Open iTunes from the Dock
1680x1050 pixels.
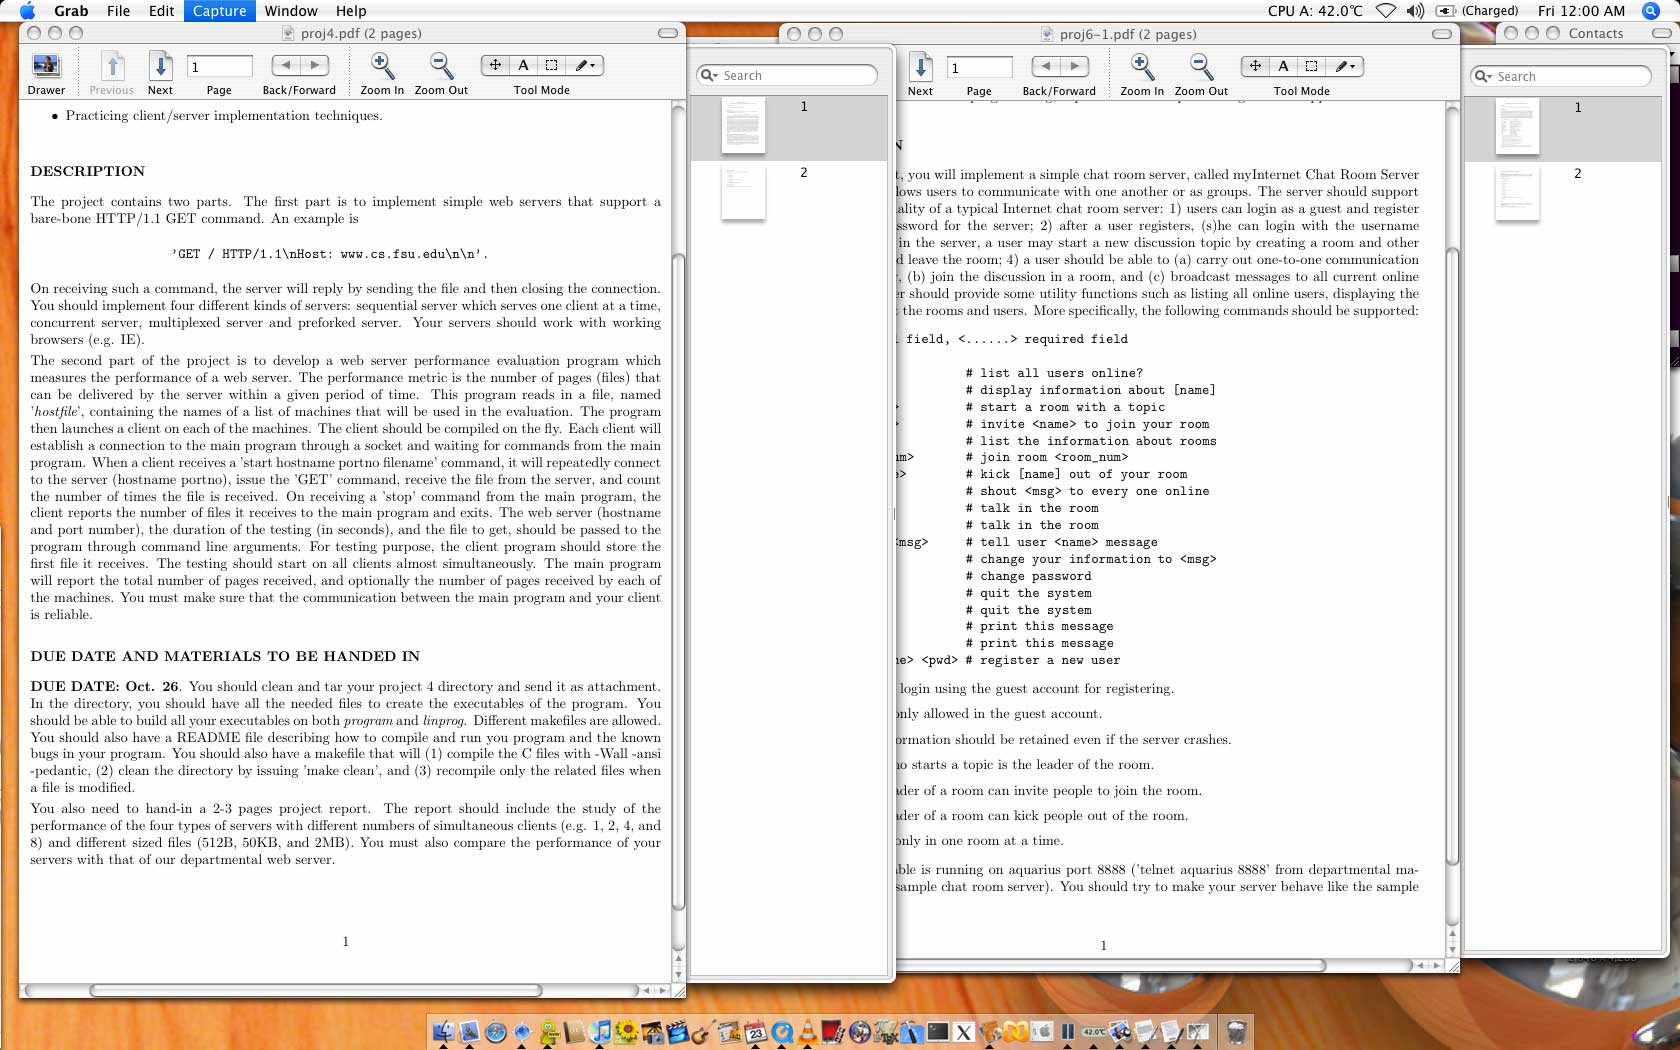600,1031
